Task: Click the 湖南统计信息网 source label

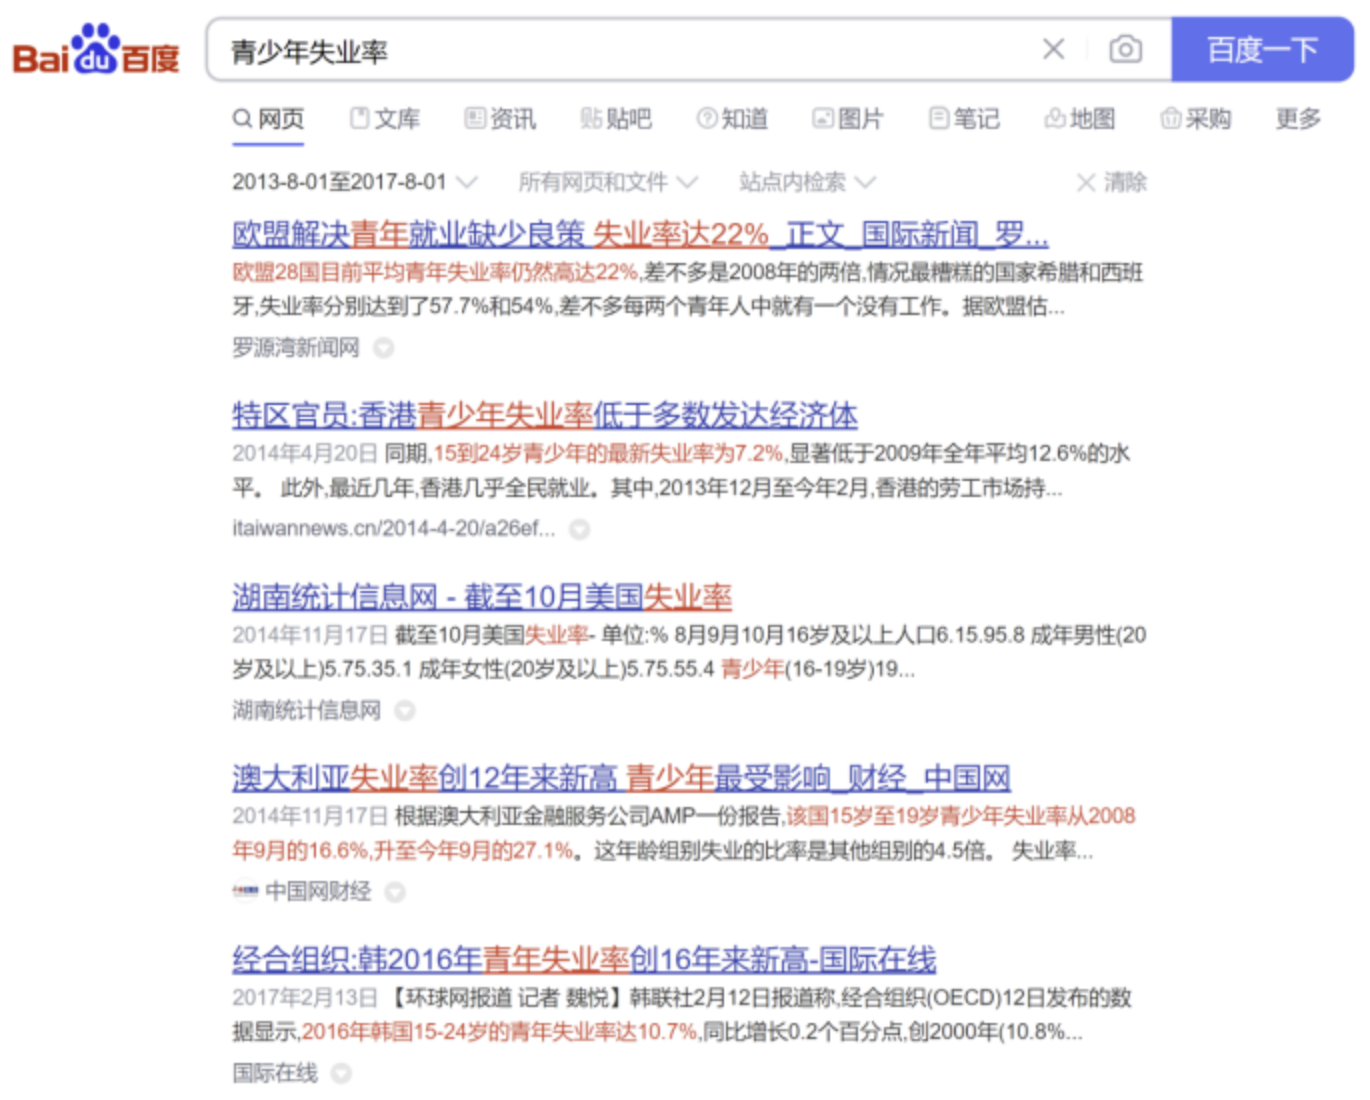Action: tap(307, 710)
